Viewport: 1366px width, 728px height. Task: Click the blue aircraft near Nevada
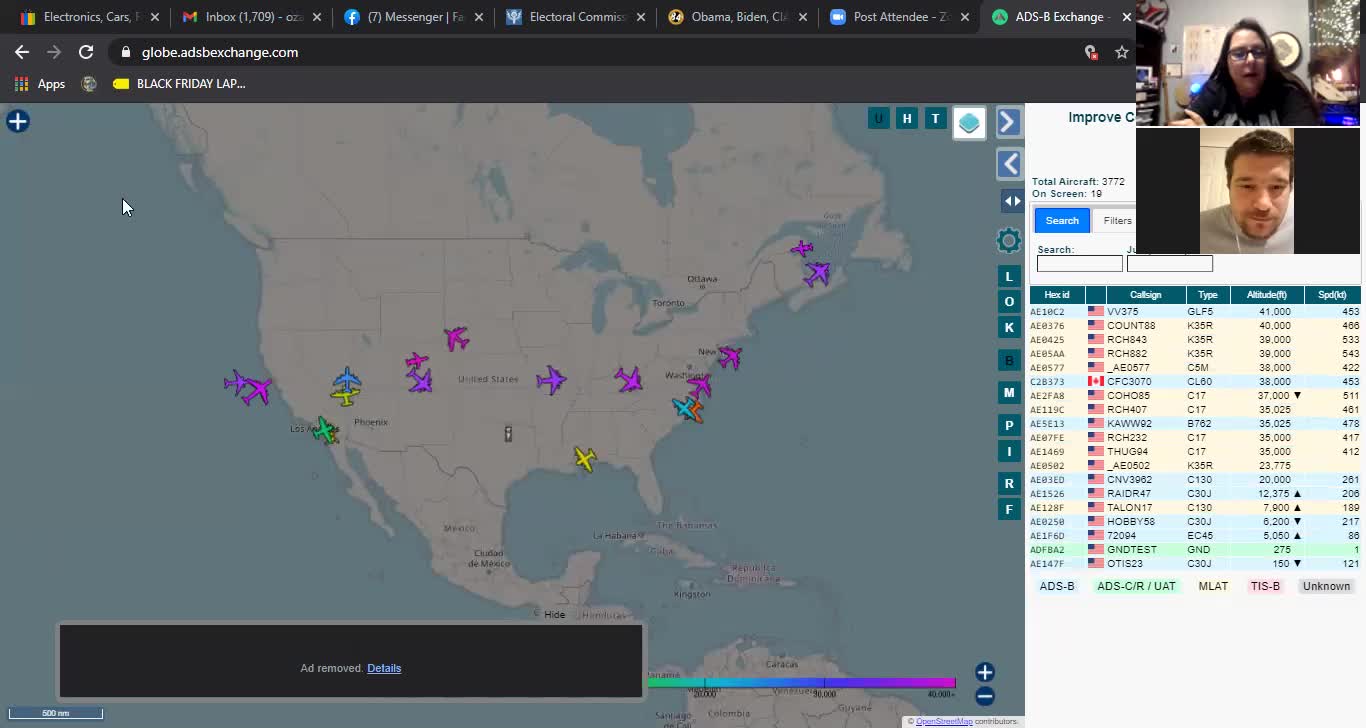(347, 379)
